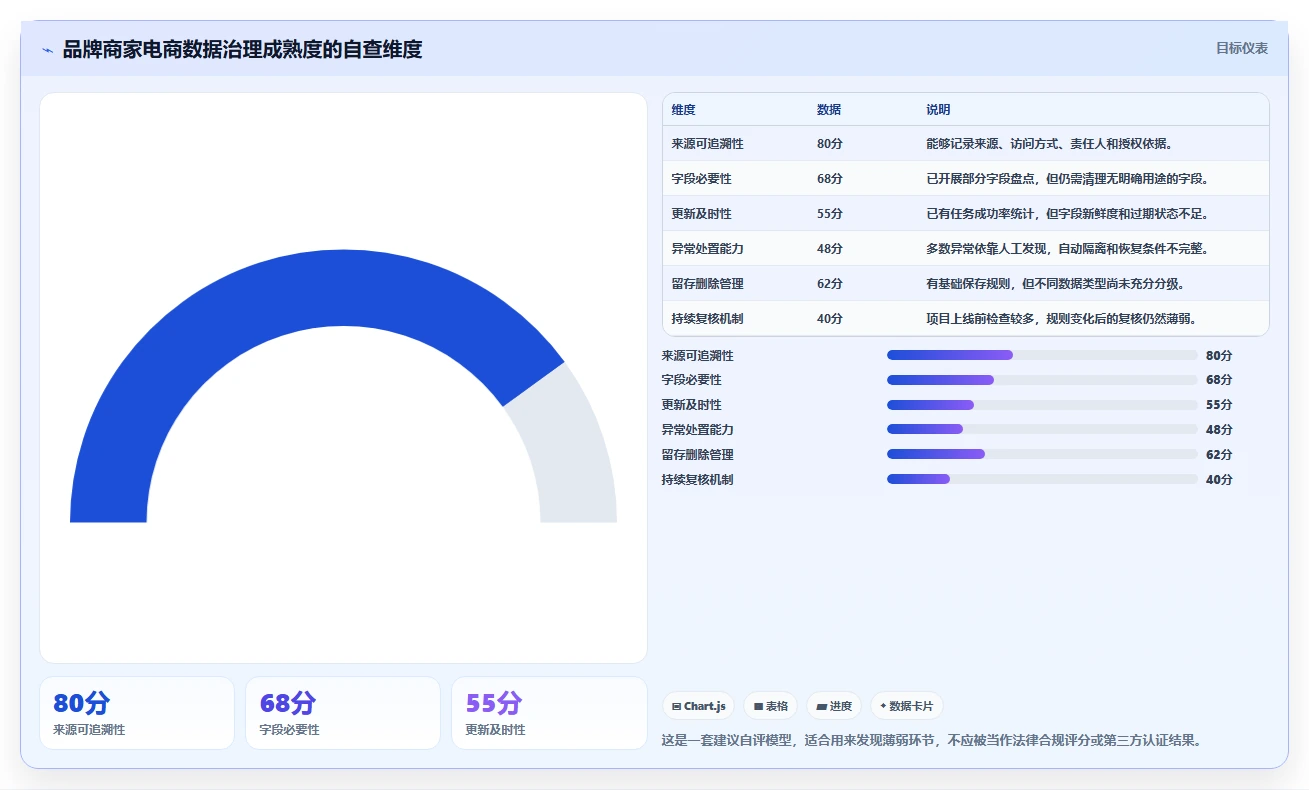Image resolution: width=1309 pixels, height=790 pixels.
Task: Click the 55分 value in the table
Action: point(830,214)
